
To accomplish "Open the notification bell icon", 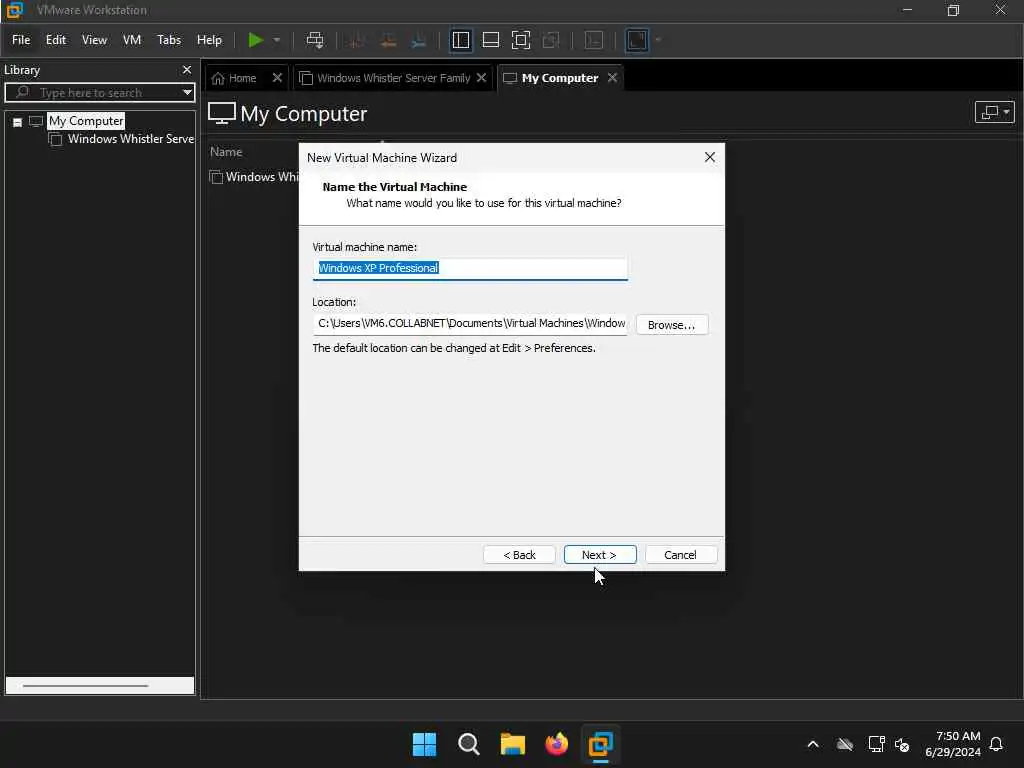I will click(x=997, y=744).
